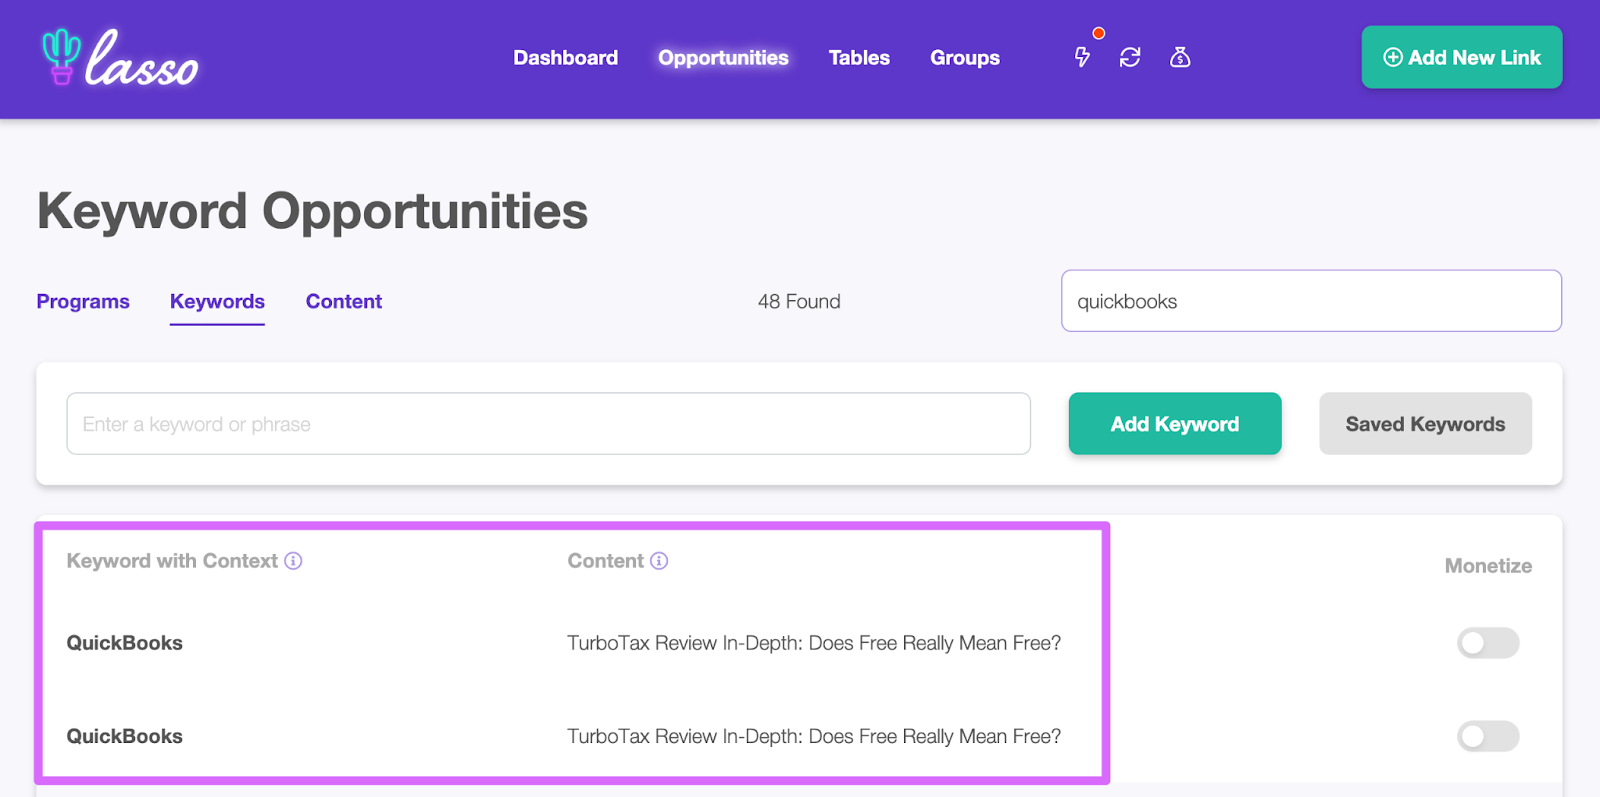Open Saved Keywords
Viewport: 1600px width, 797px height.
(1425, 424)
